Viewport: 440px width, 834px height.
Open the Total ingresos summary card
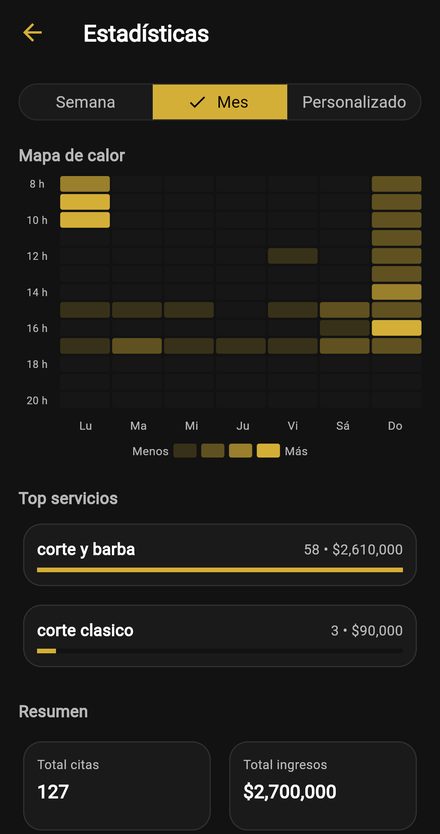tap(323, 785)
